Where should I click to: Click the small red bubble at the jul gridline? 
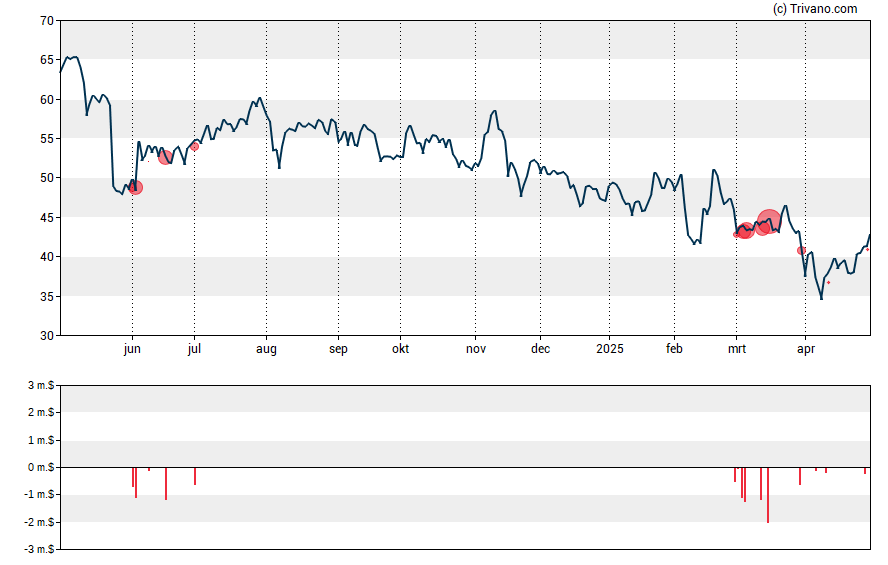pyautogui.click(x=194, y=147)
